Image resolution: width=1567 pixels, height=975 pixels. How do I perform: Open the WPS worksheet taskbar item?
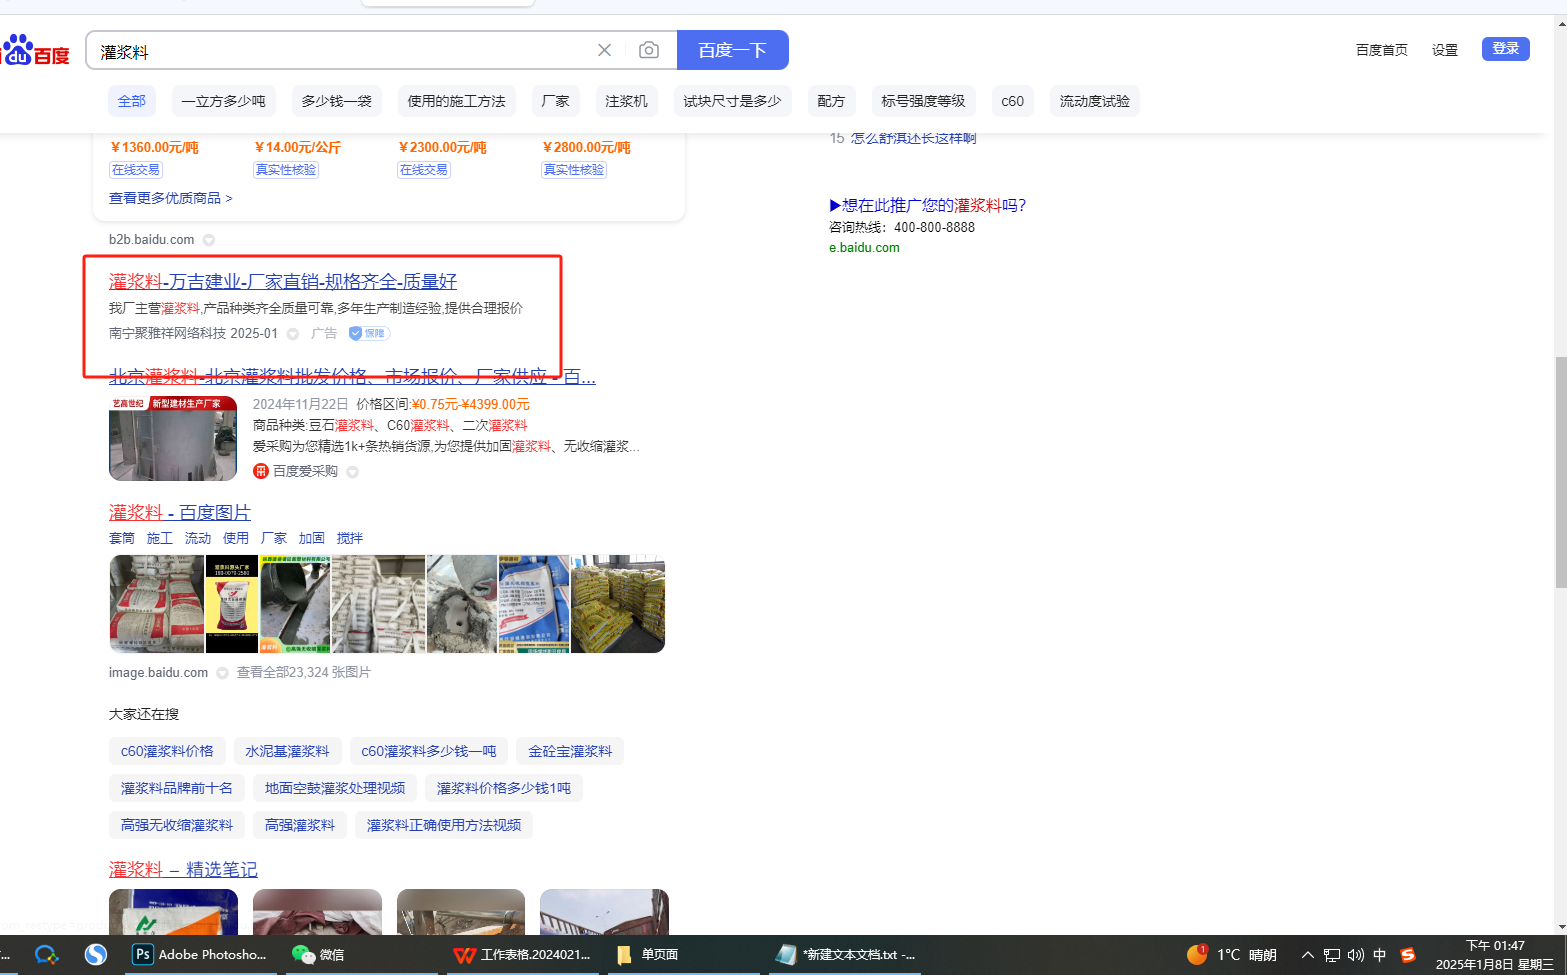[x=522, y=954]
